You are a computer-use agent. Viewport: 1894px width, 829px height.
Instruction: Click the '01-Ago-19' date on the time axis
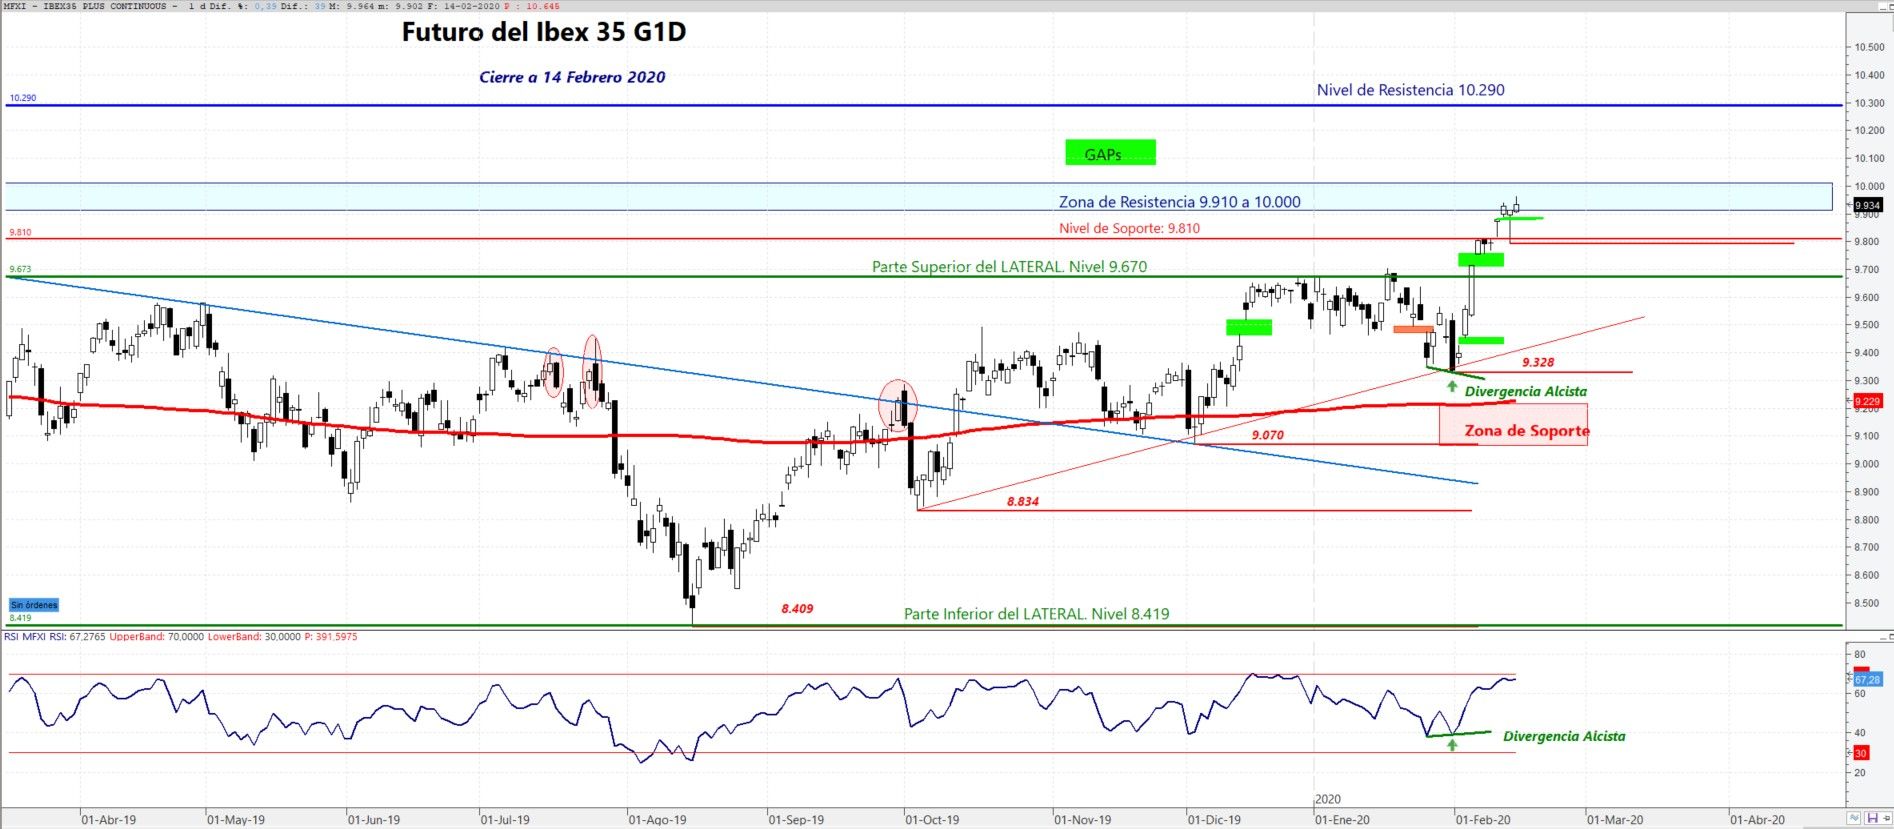[657, 820]
